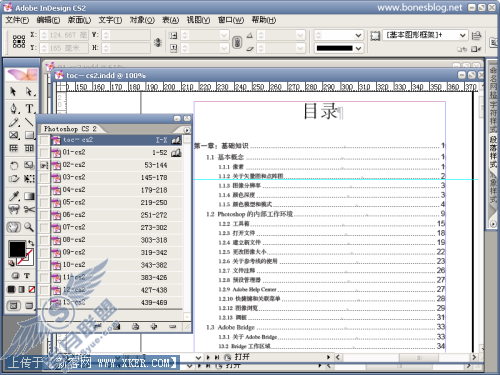Set formatting to affect text
Image resolution: width=500 pixels, height=375 pixels.
(x=27, y=276)
